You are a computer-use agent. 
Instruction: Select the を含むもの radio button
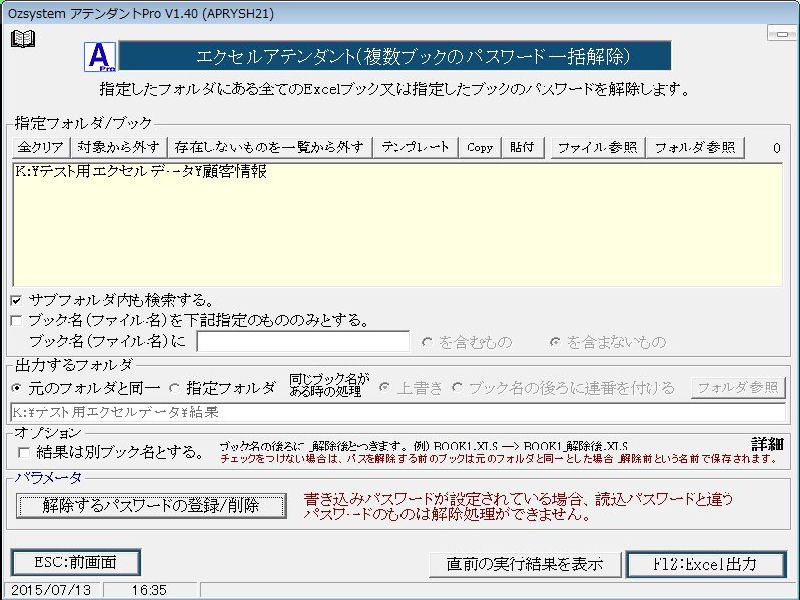(427, 342)
